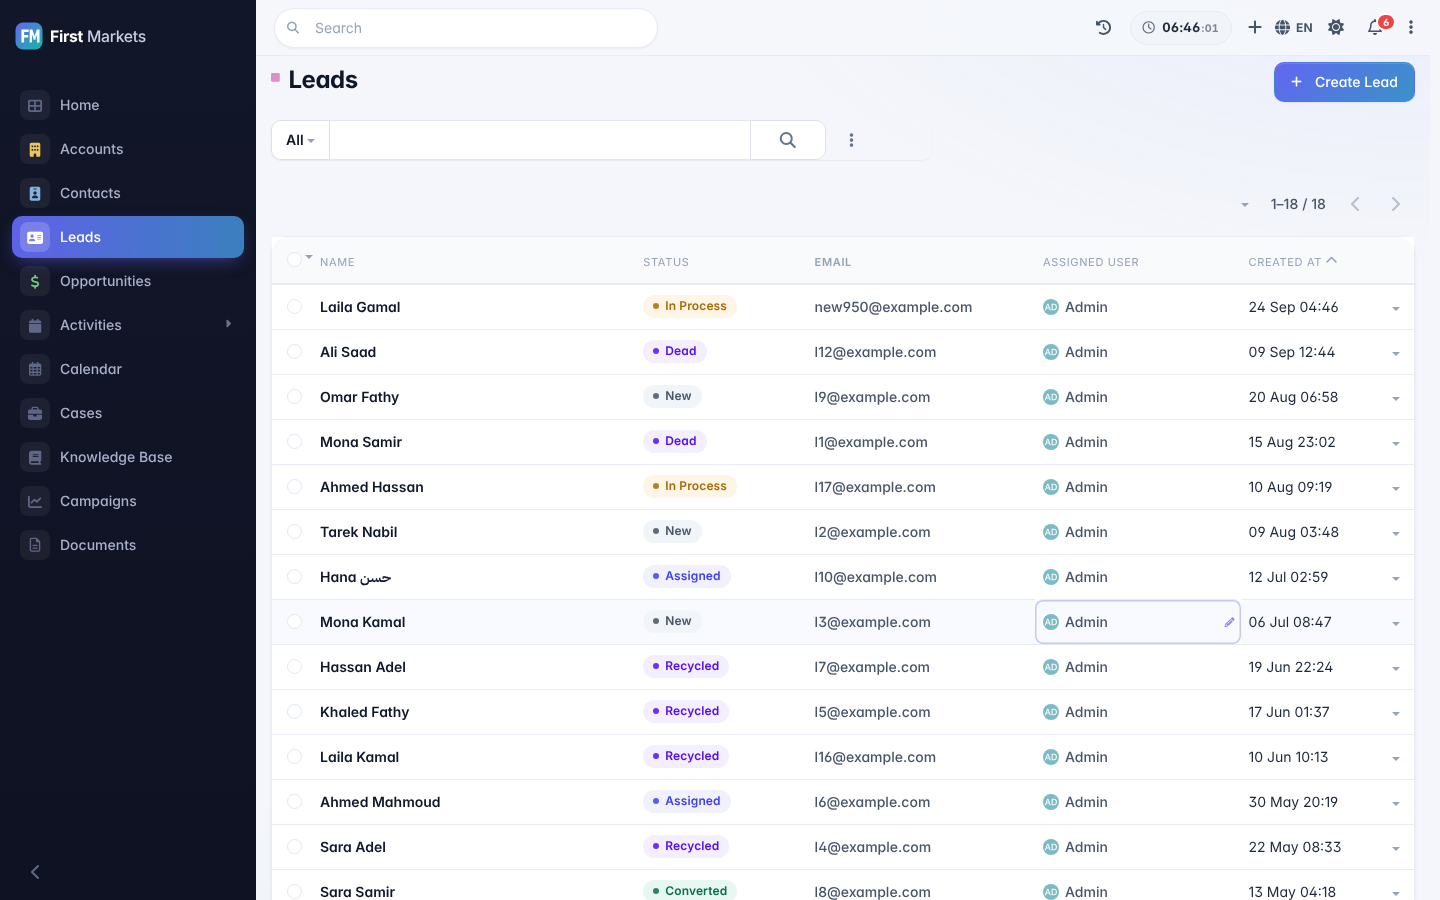
Task: Click the email l10@example.com
Action: 875,577
